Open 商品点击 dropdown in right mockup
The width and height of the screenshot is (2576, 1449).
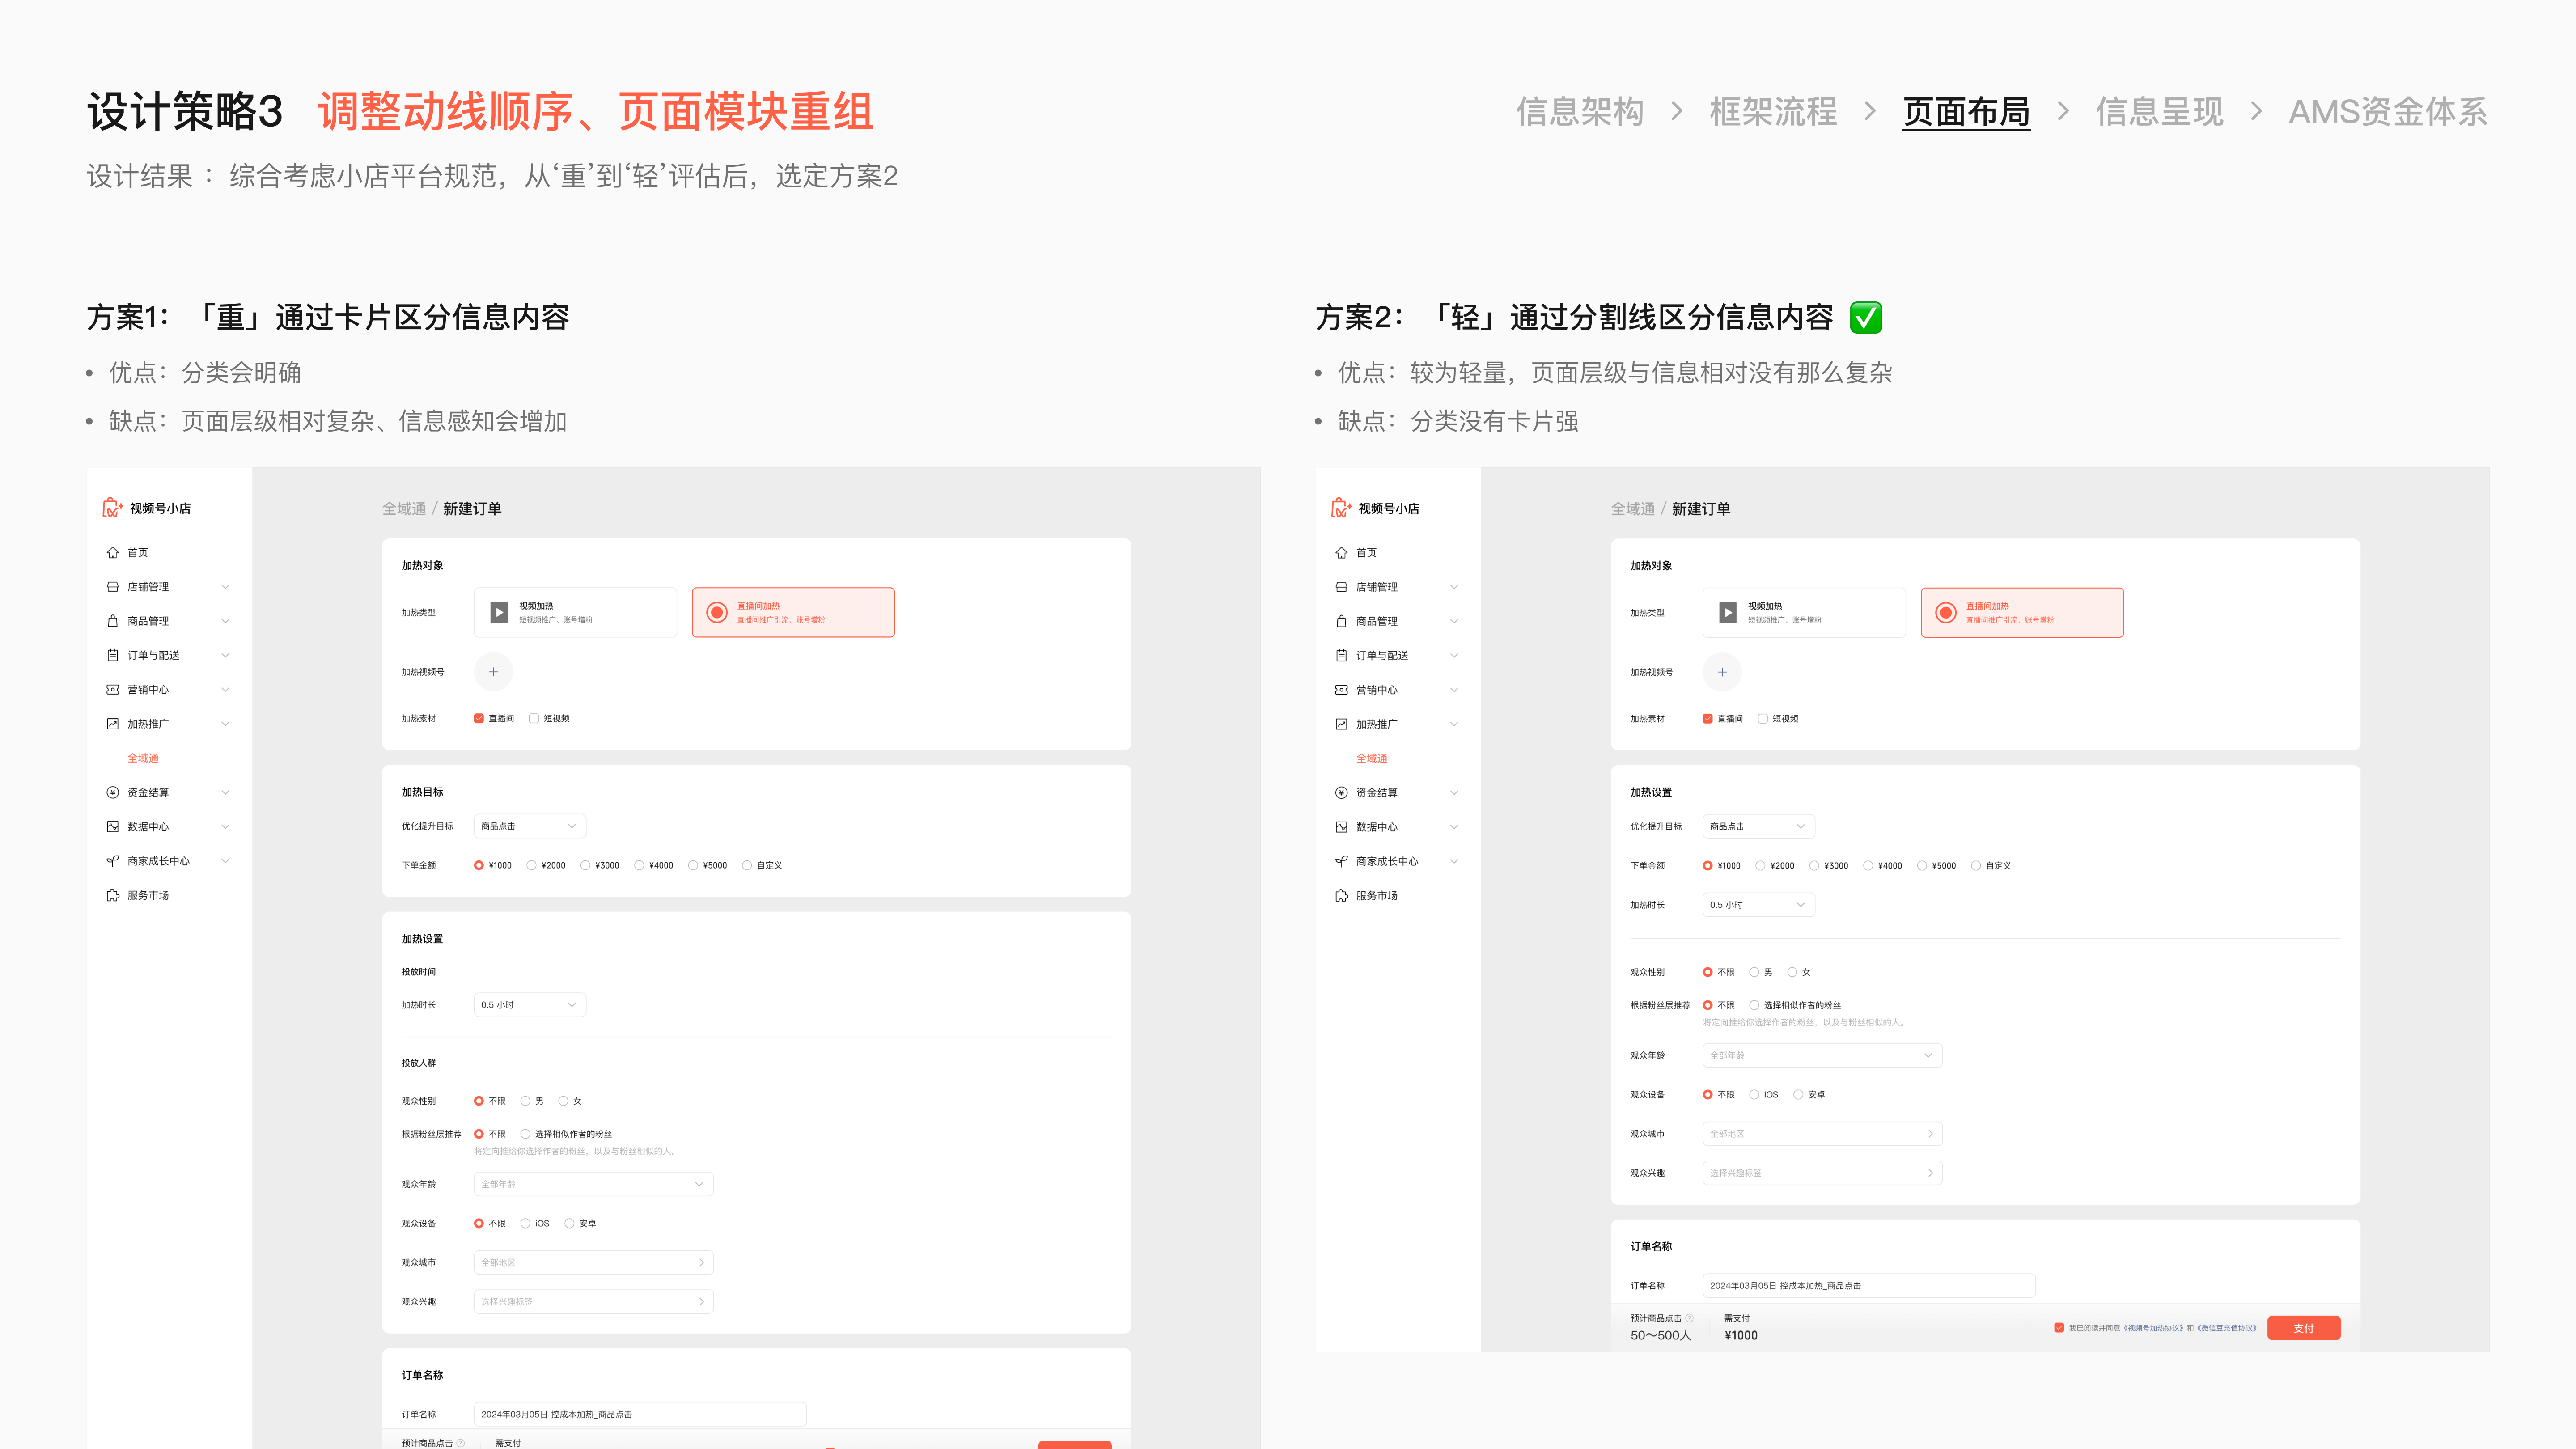(x=1759, y=826)
